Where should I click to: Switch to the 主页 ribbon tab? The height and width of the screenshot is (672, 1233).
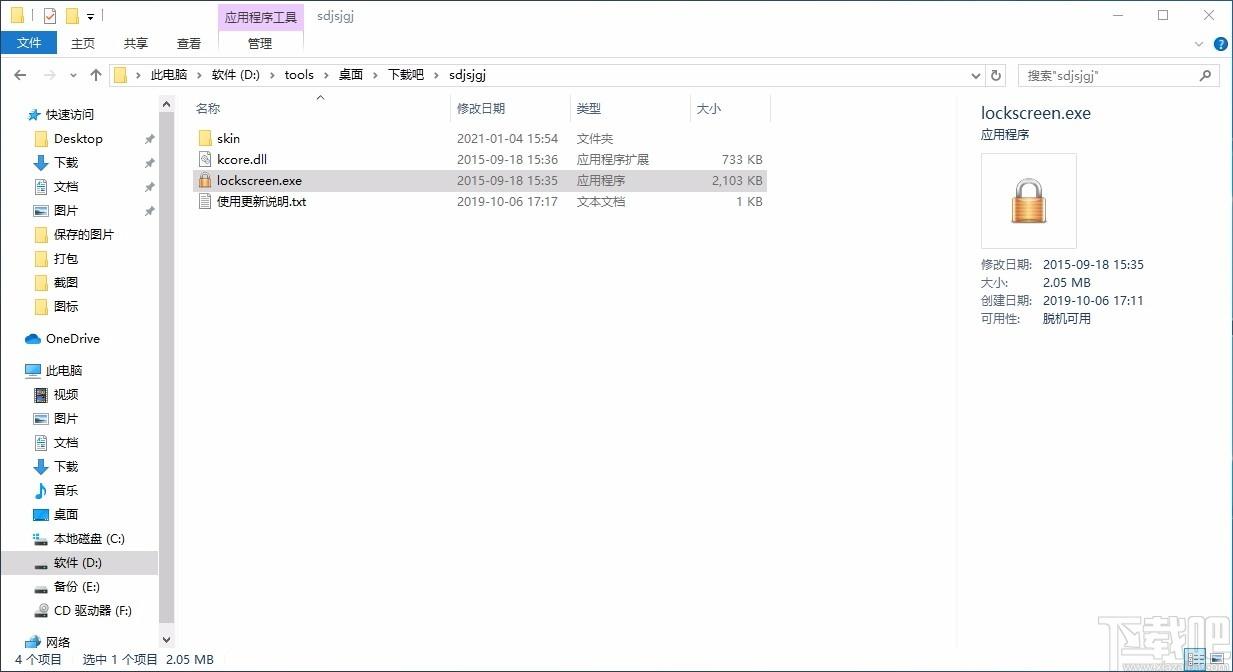click(83, 43)
